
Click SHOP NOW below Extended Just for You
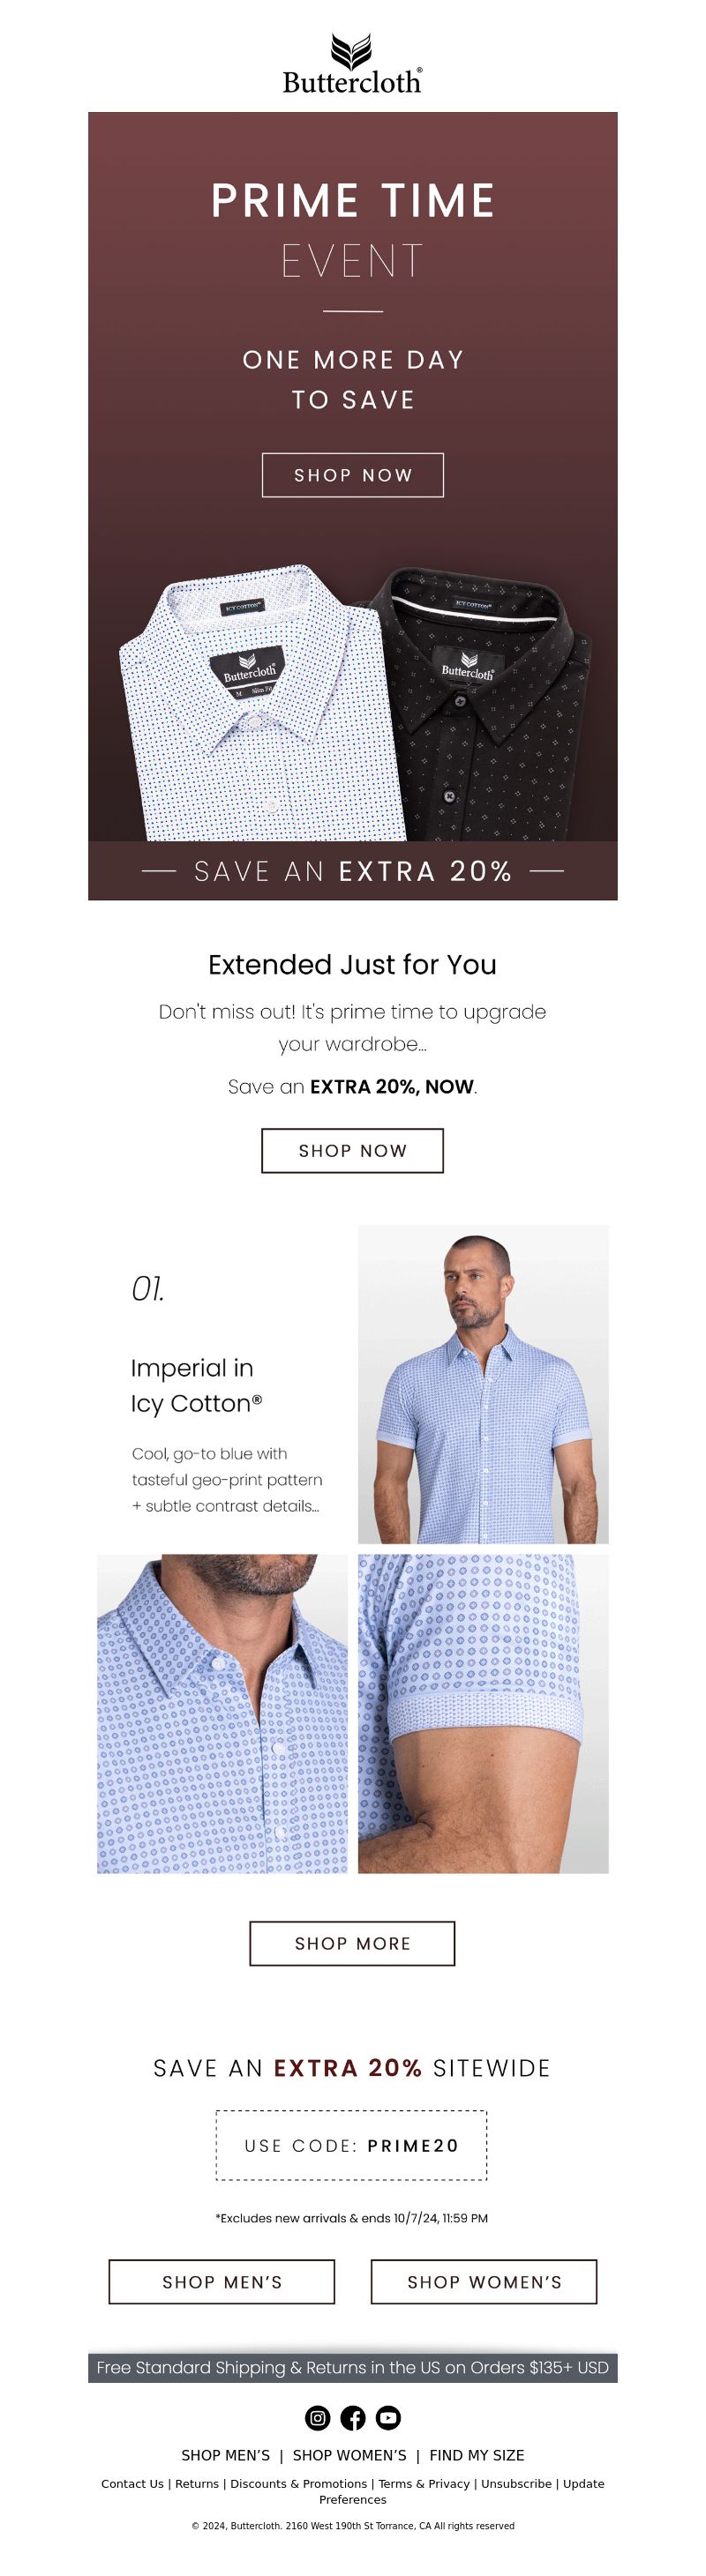click(353, 1150)
